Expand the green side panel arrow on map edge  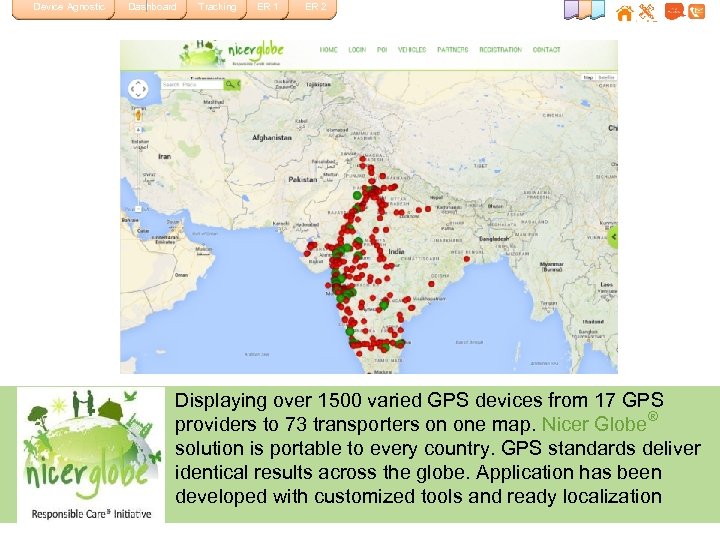[613, 237]
